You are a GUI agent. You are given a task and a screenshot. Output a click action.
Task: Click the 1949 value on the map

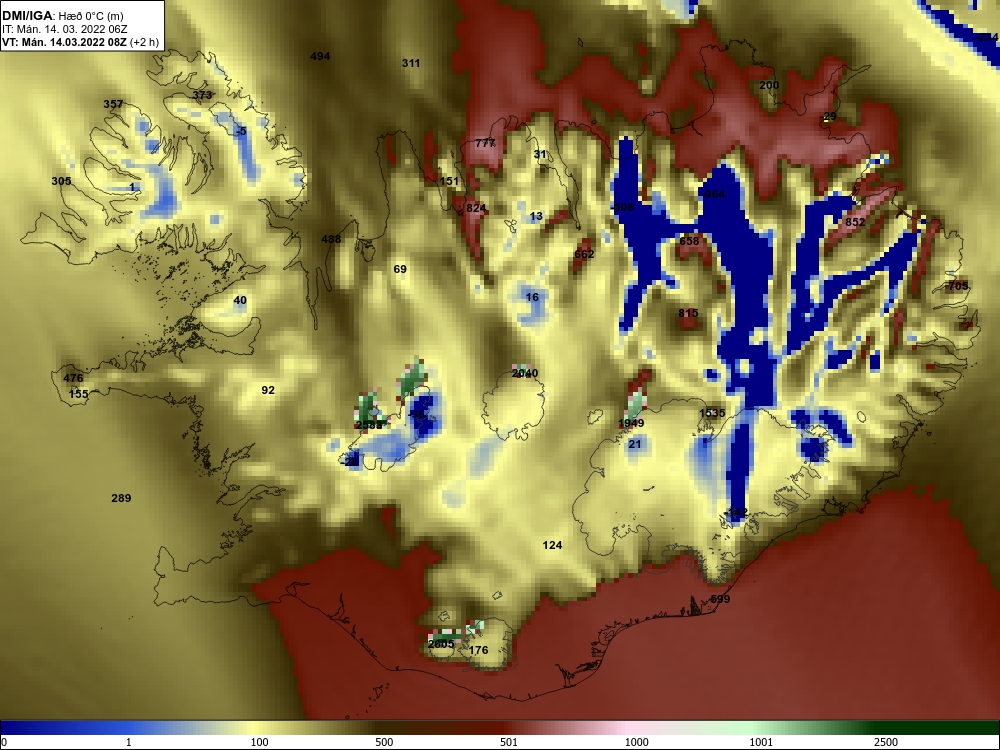(631, 423)
